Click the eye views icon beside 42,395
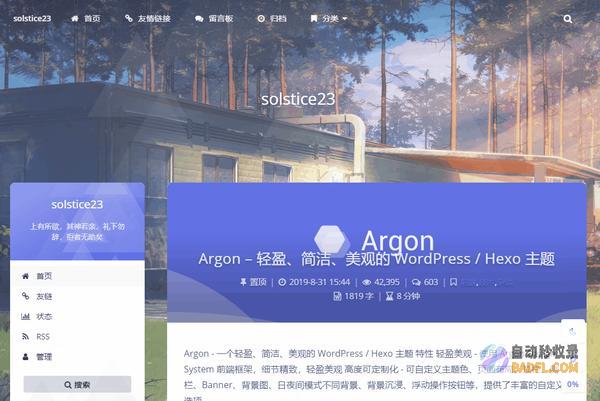 (x=367, y=282)
